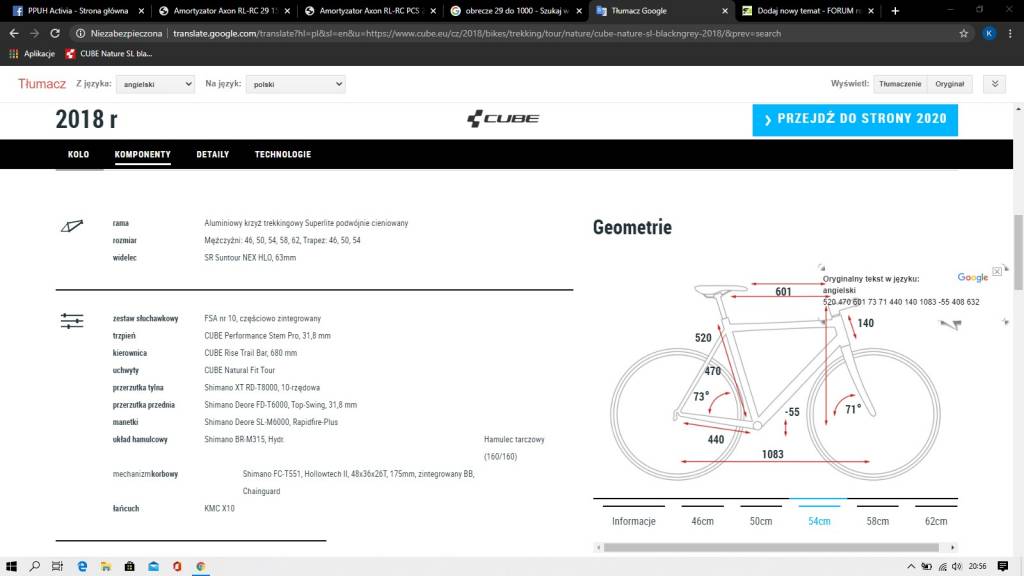Viewport: 1024px width, 576px height.
Task: Show the Oryginał view
Action: pyautogui.click(x=950, y=84)
